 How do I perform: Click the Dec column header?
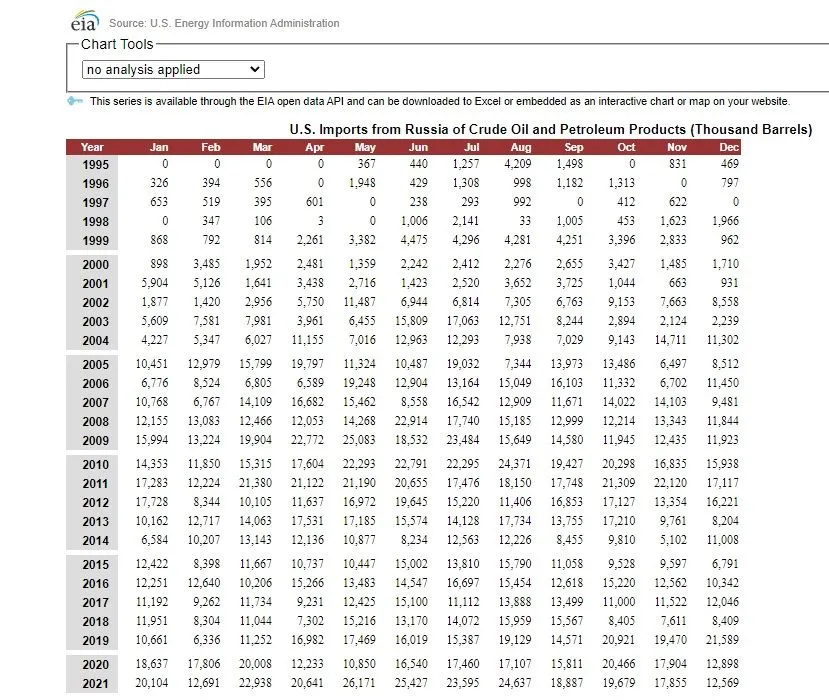click(728, 147)
